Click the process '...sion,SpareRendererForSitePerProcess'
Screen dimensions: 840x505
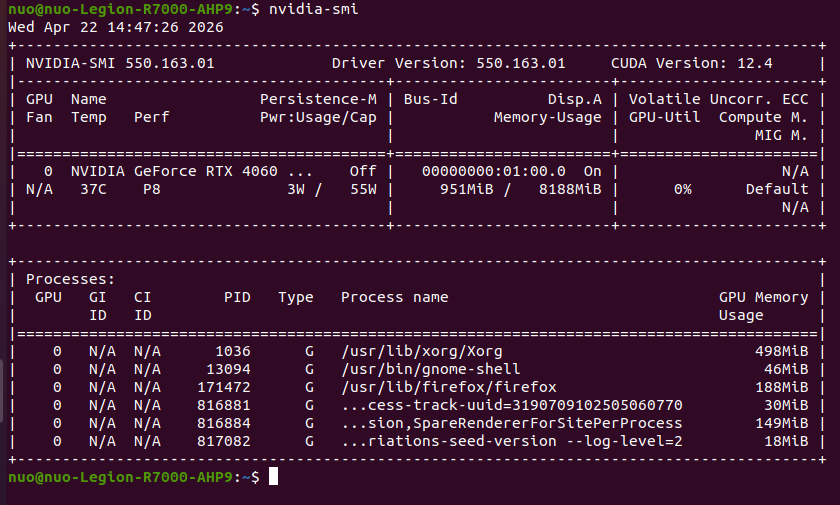[x=512, y=423]
